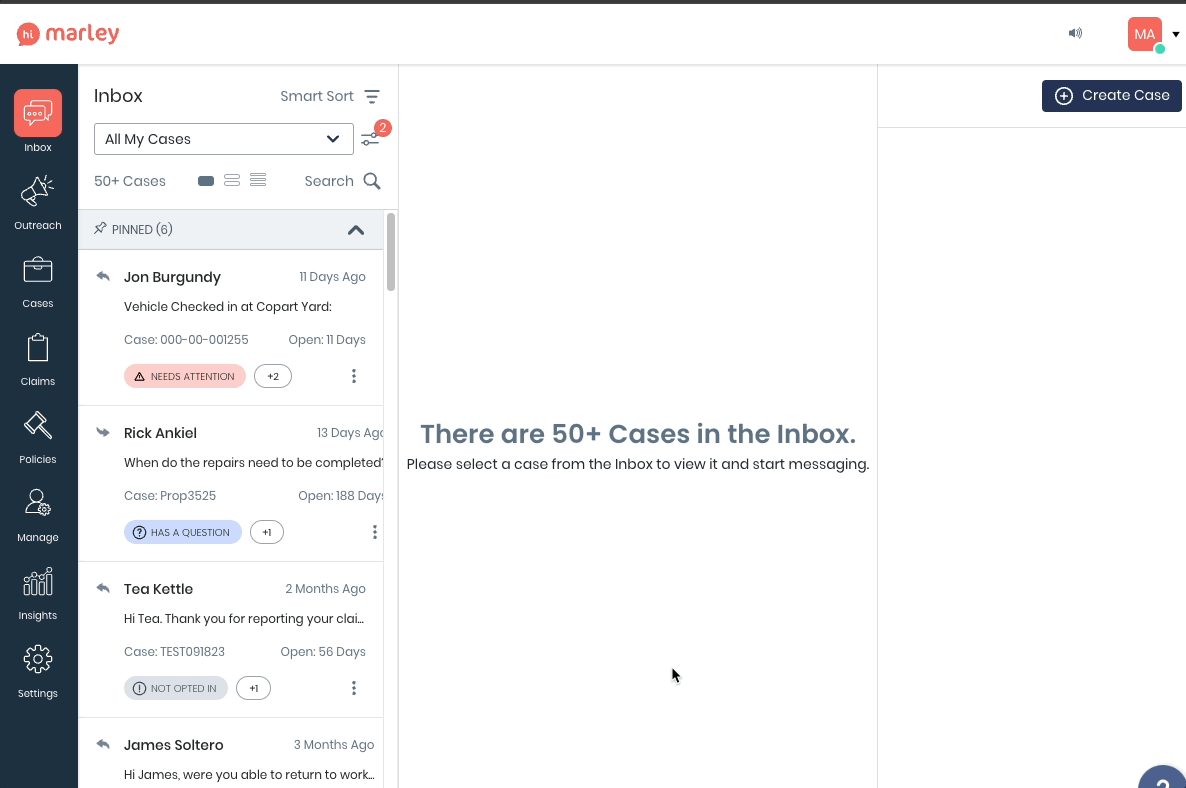The image size is (1186, 788).
Task: Open Jon Burgundy case options menu
Action: click(x=354, y=376)
